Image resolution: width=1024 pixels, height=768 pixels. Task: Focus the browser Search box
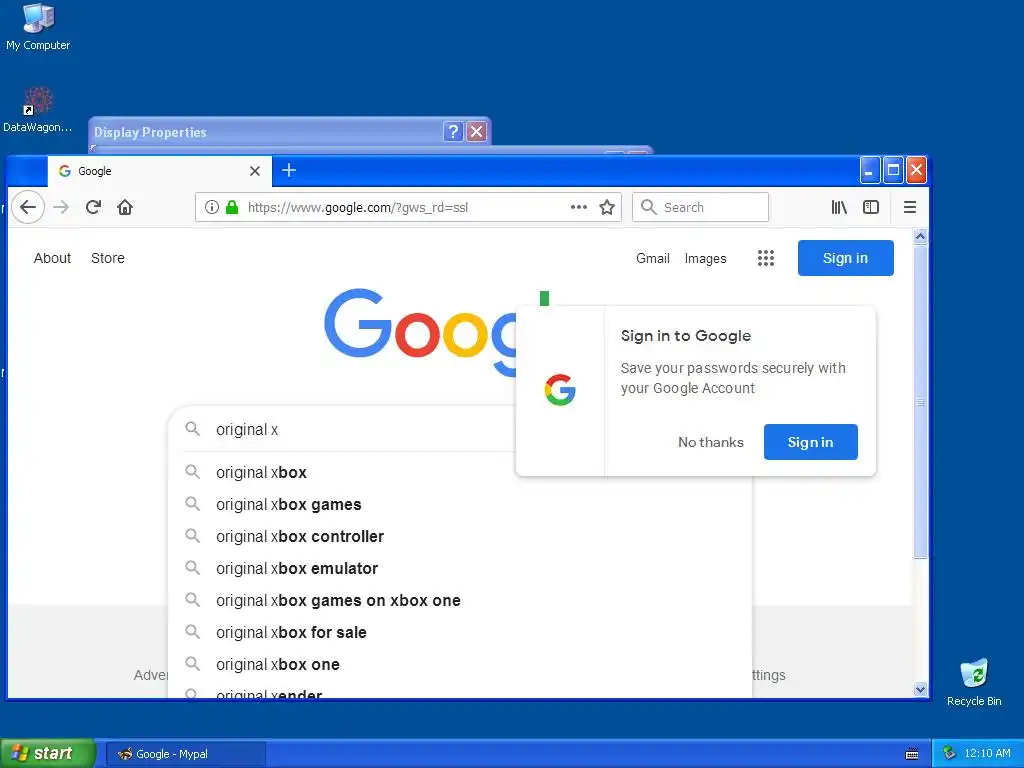tap(700, 207)
